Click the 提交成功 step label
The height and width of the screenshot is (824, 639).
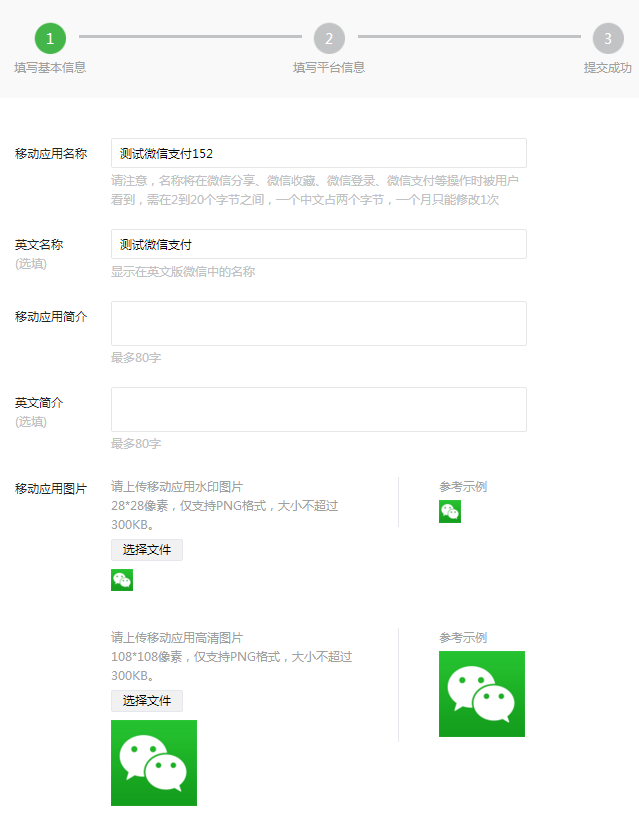[x=608, y=68]
